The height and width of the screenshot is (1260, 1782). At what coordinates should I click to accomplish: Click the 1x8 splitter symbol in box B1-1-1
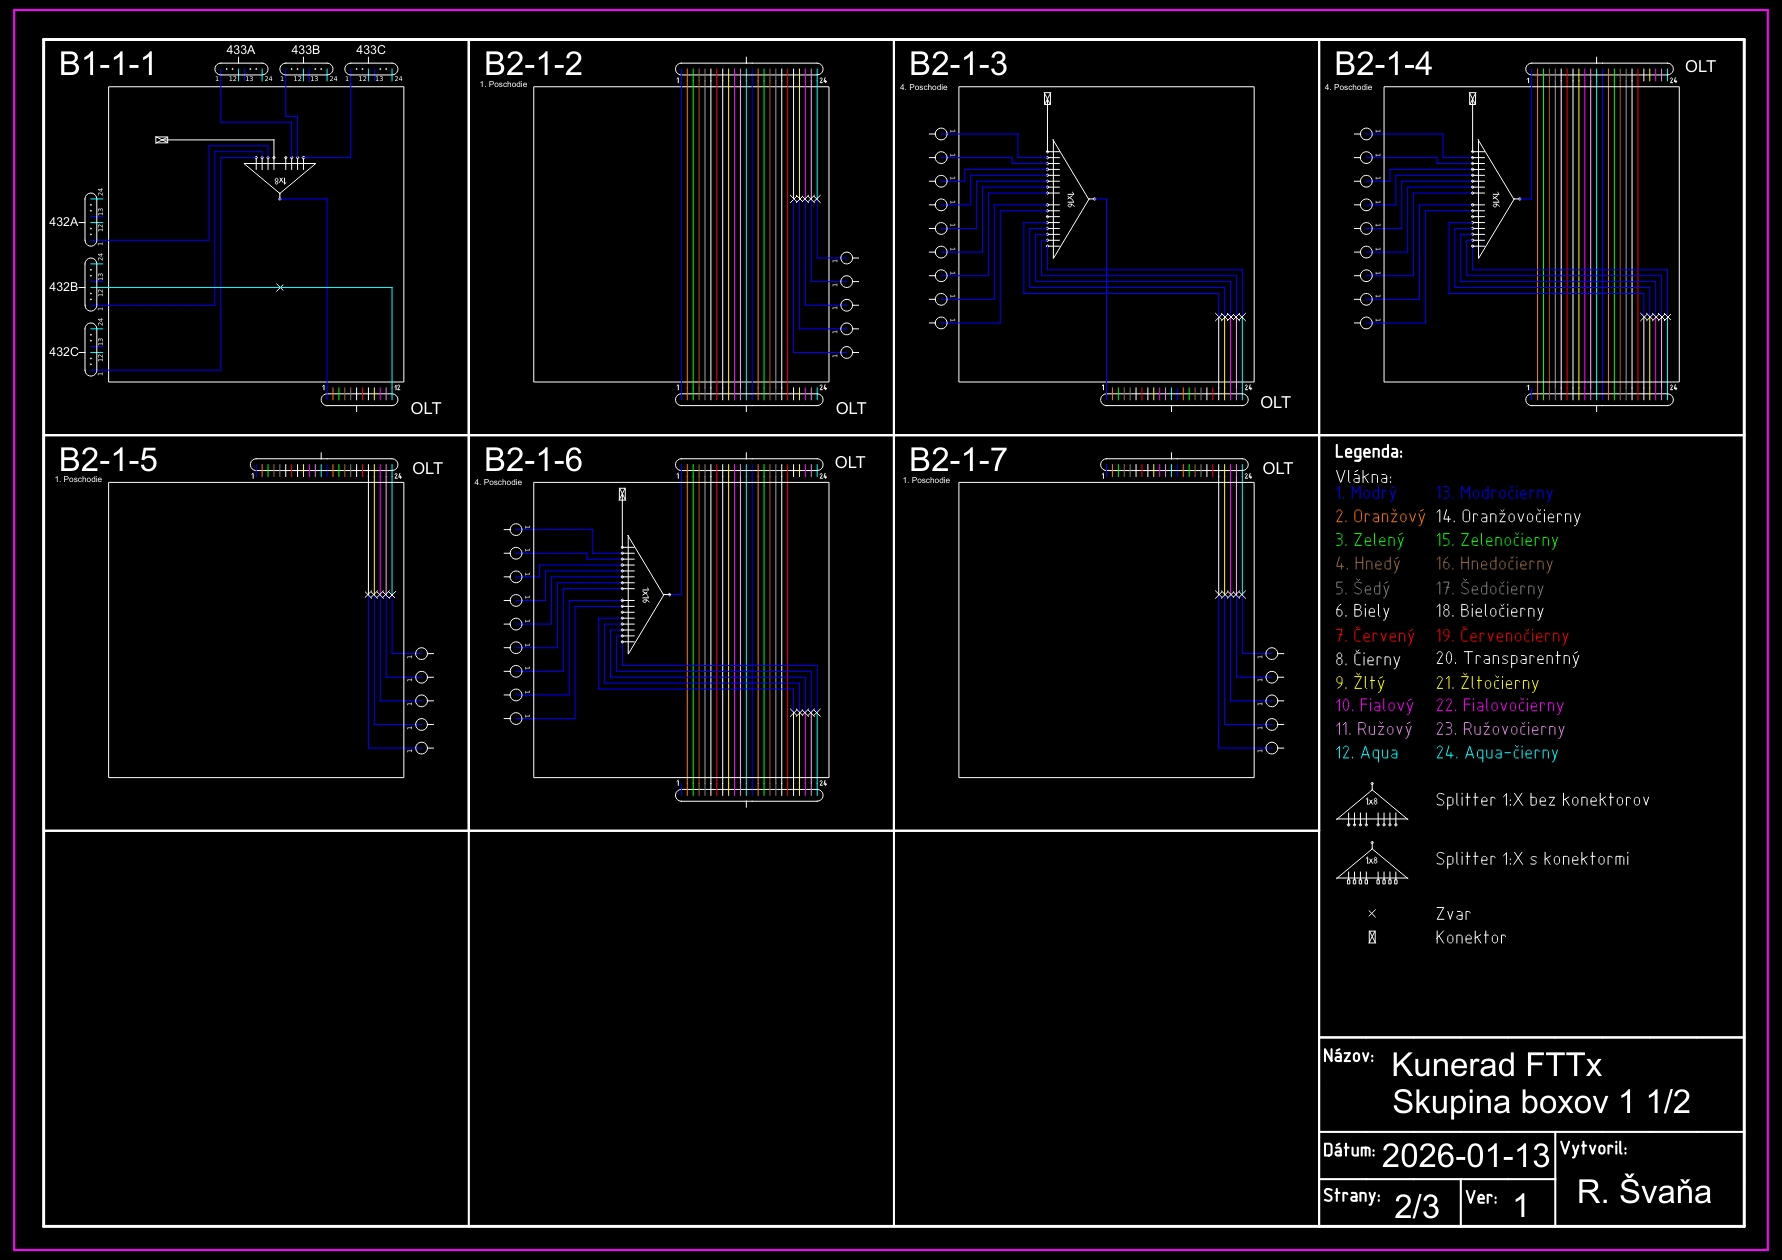(280, 177)
